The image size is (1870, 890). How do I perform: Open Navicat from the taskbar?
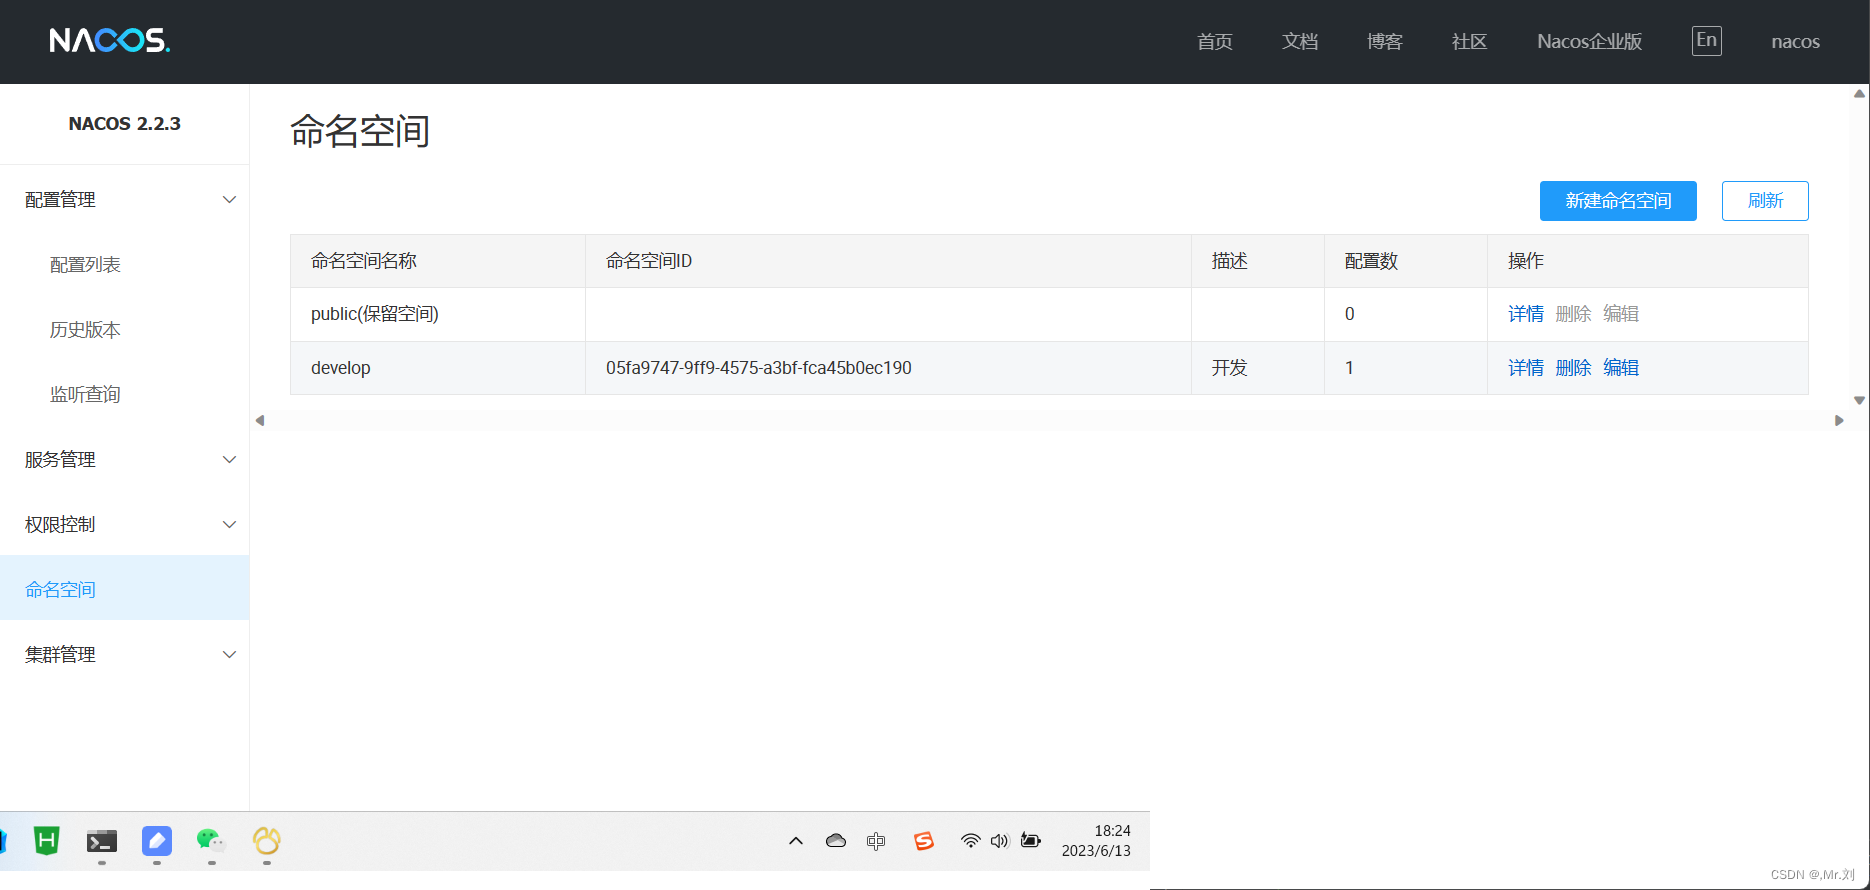(x=266, y=841)
